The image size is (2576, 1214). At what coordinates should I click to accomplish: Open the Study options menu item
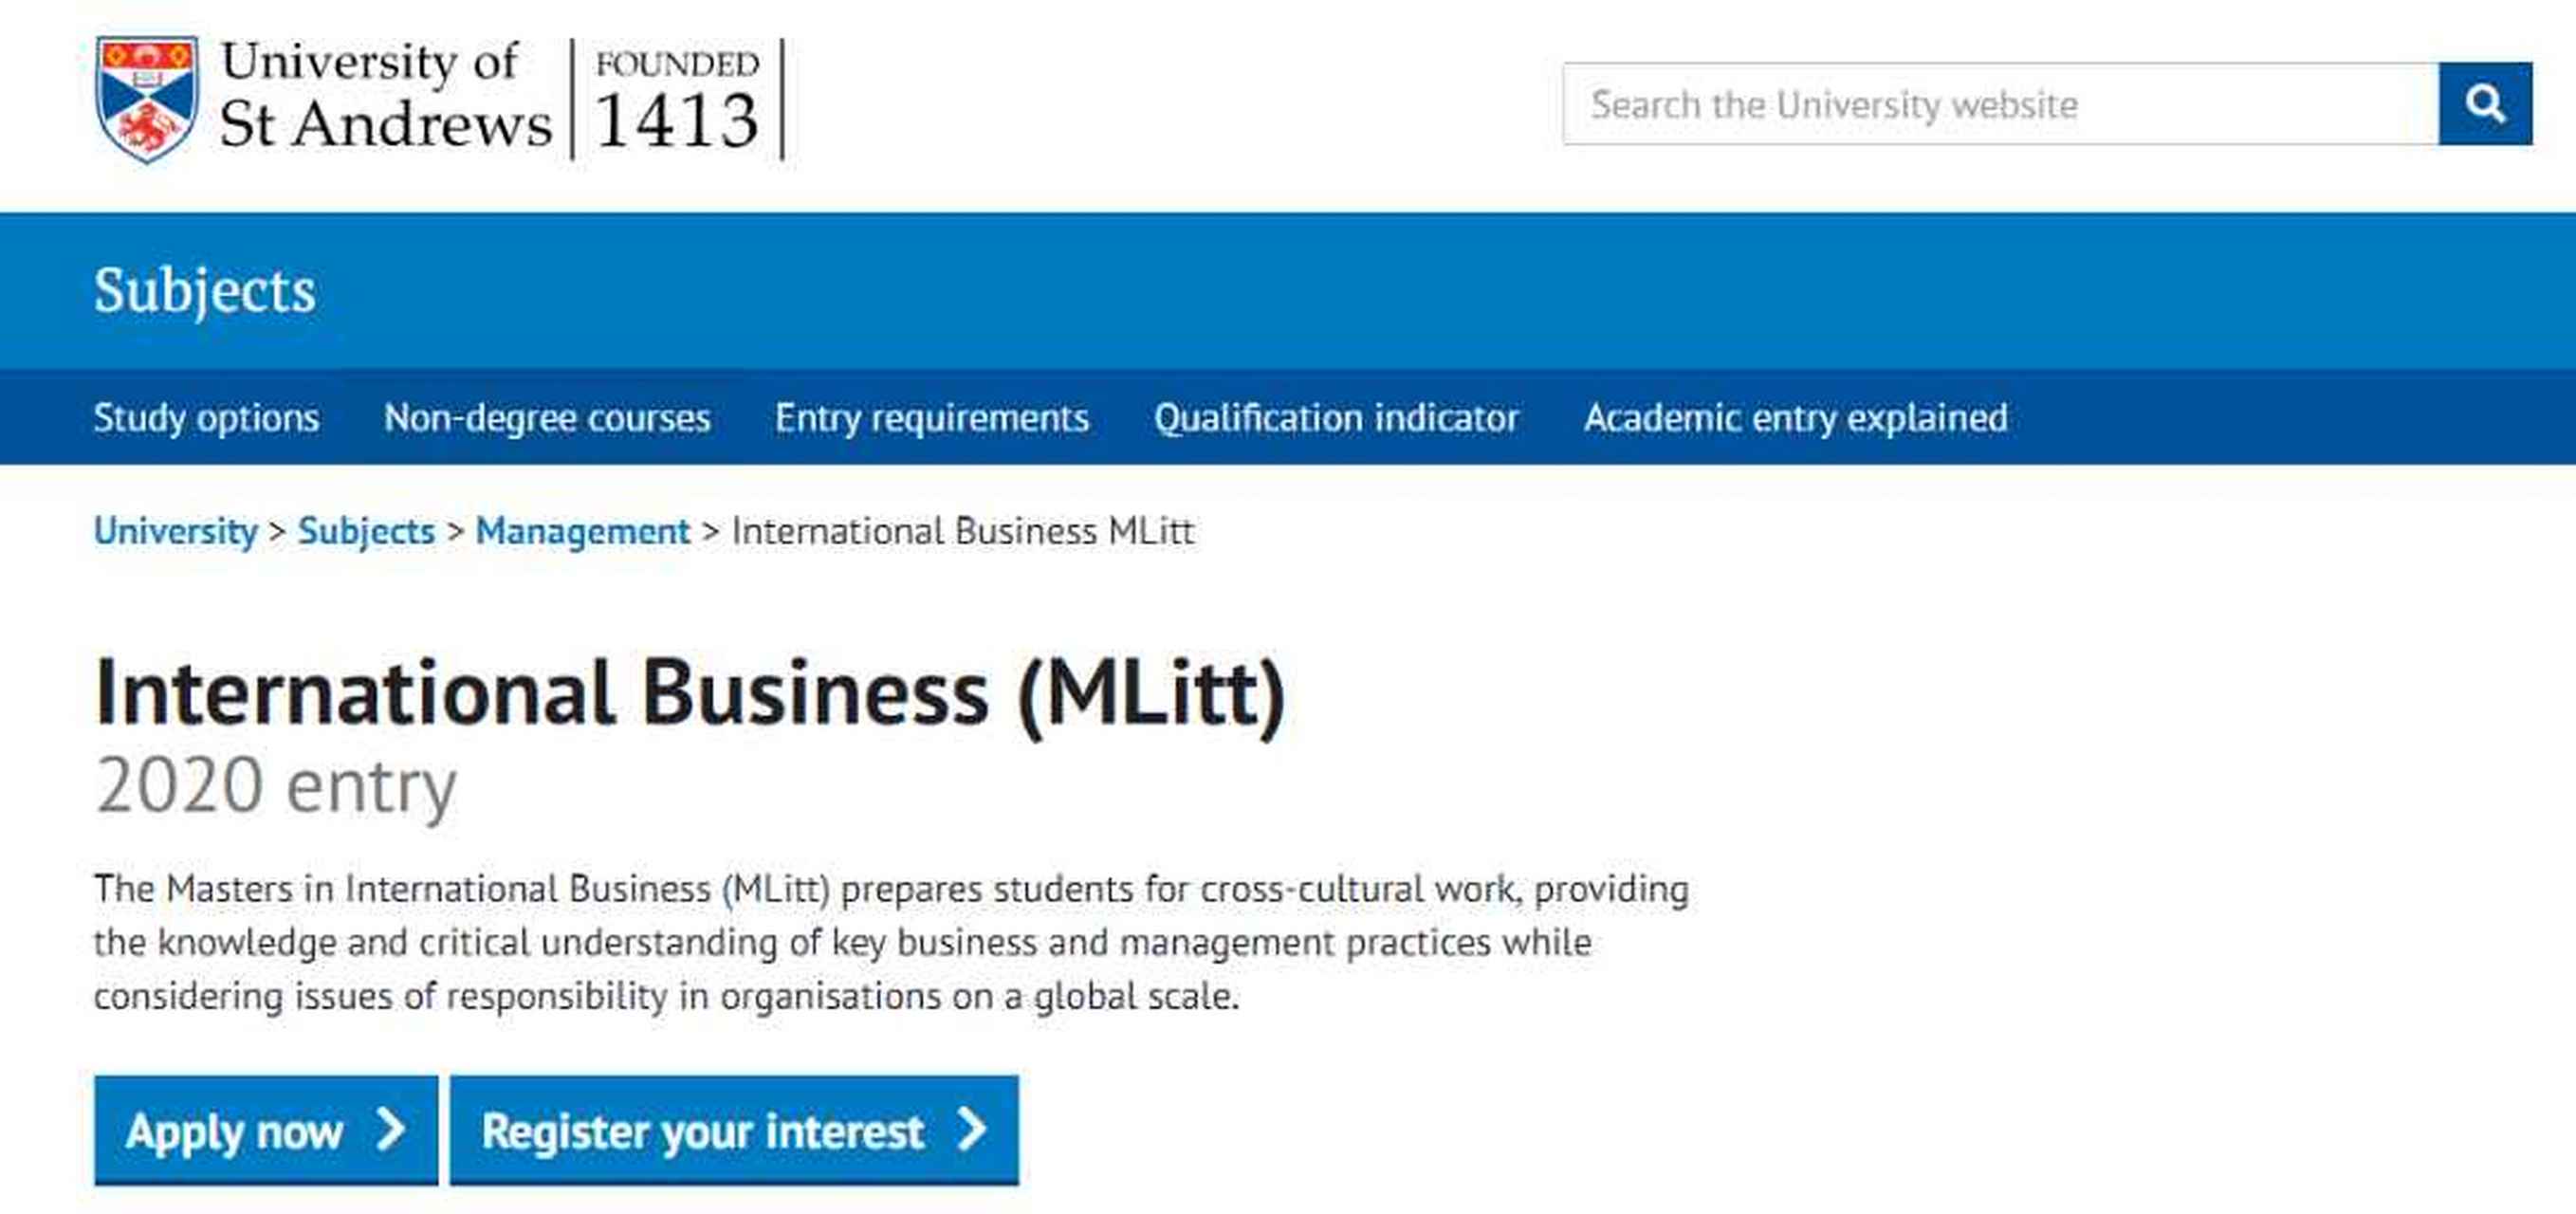206,418
